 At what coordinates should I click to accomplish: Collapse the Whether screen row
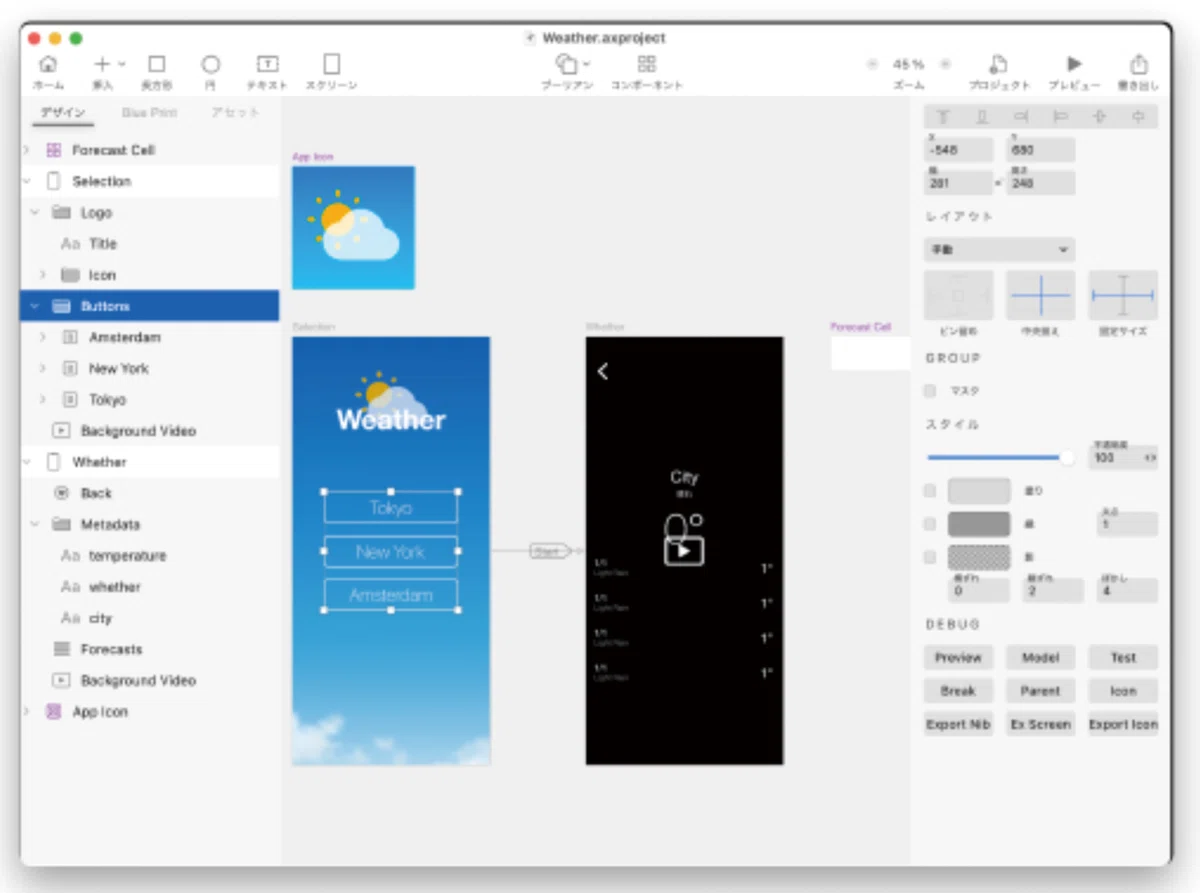tap(27, 462)
